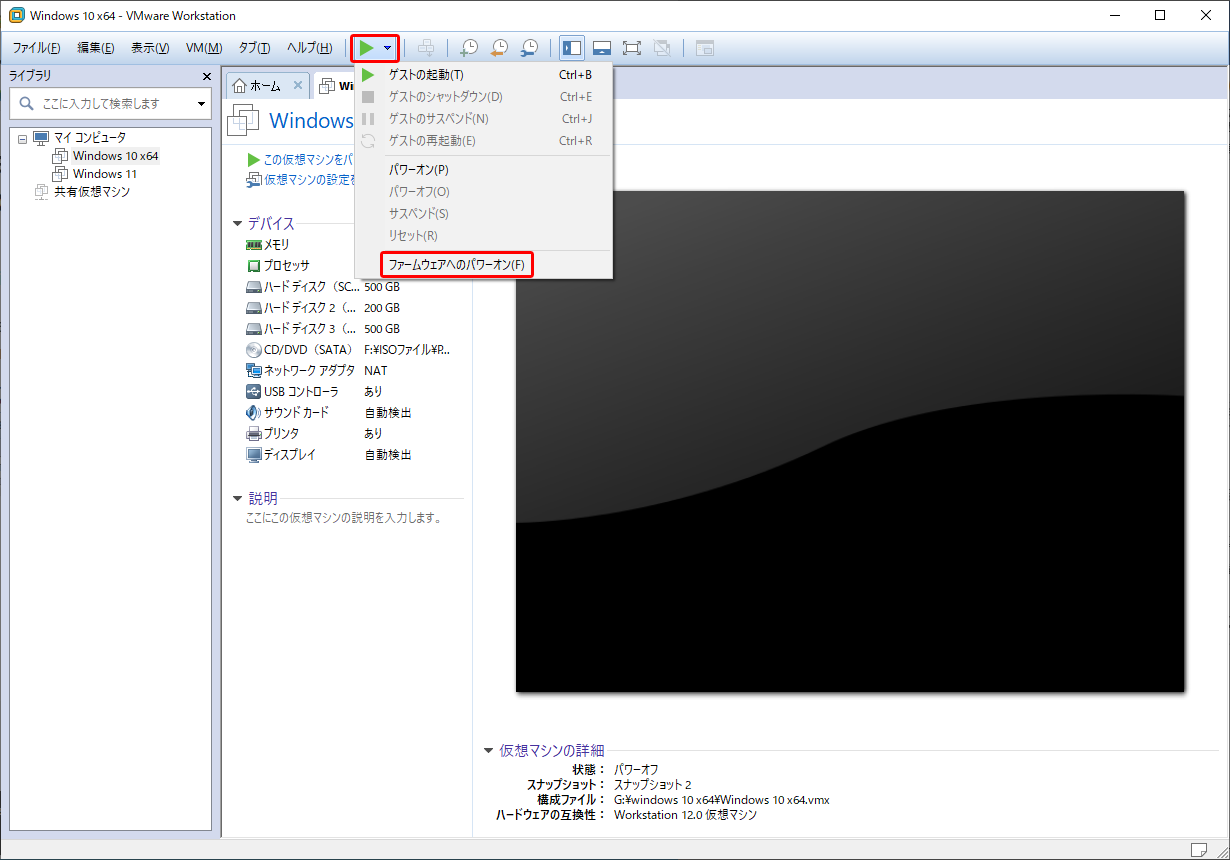This screenshot has width=1230, height=860.
Task: Toggle the thumbnail bar view button
Action: coord(602,48)
